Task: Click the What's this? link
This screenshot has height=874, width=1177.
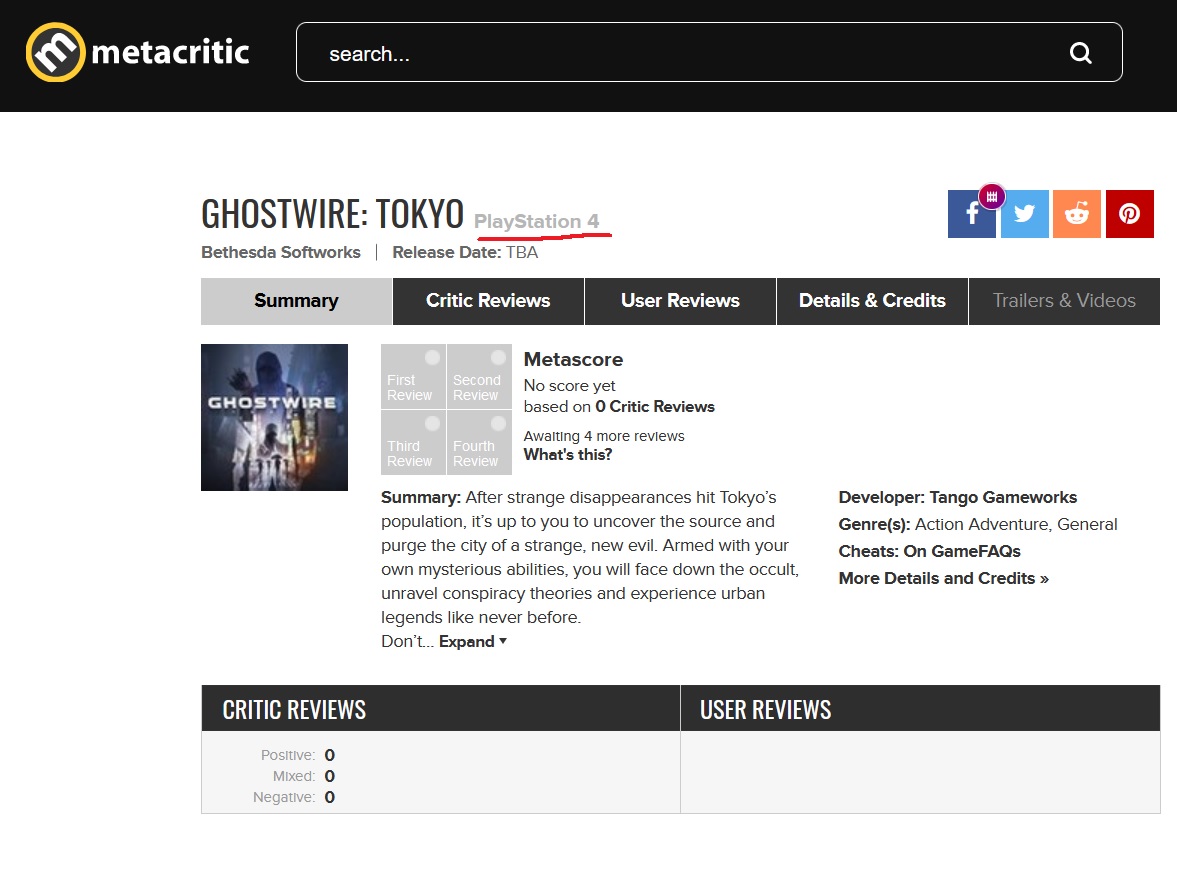Action: coord(567,454)
